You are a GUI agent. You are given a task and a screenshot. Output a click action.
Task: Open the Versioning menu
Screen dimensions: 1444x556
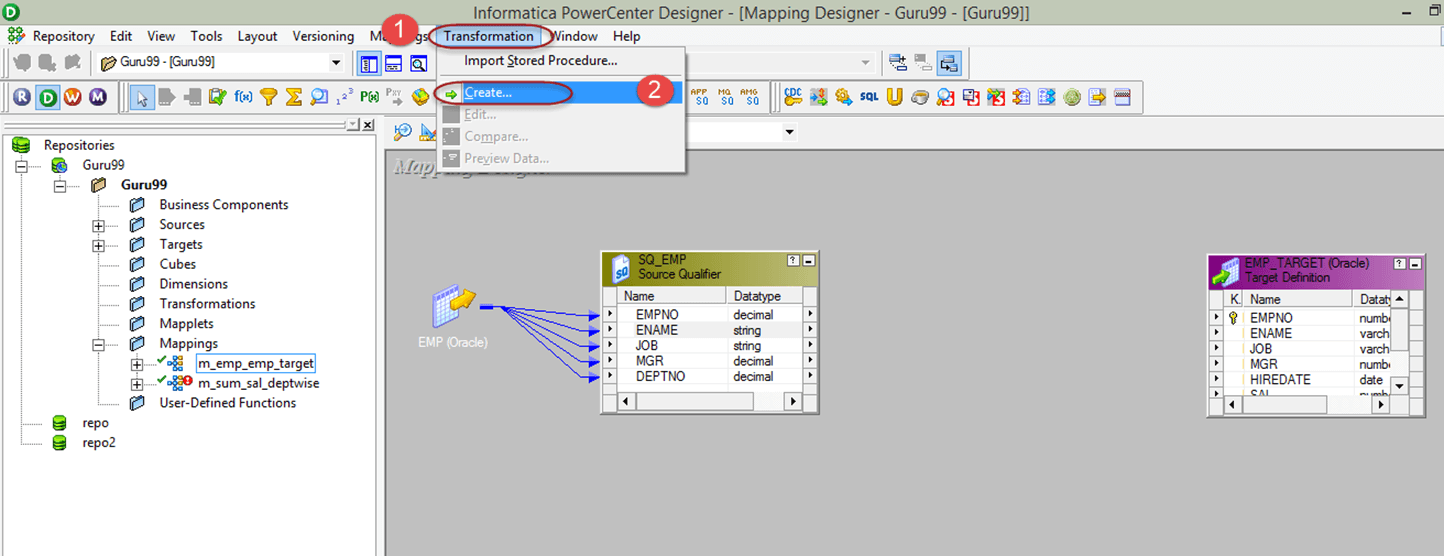[323, 36]
